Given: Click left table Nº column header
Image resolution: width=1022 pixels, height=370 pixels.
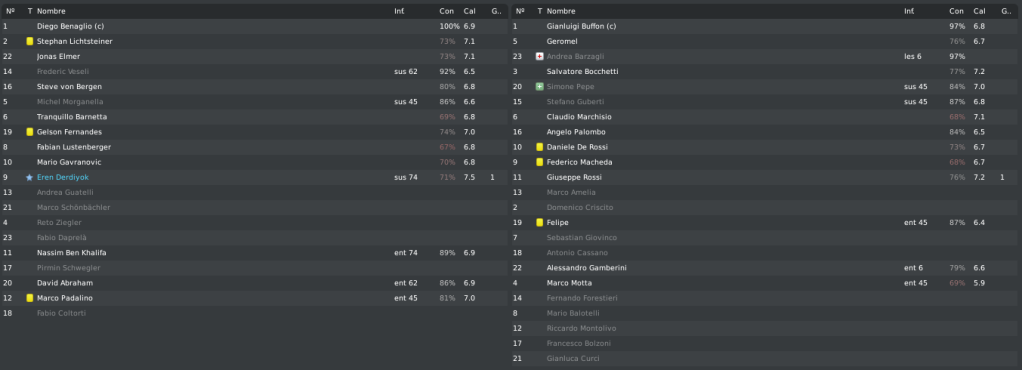Looking at the screenshot, I should pyautogui.click(x=10, y=11).
